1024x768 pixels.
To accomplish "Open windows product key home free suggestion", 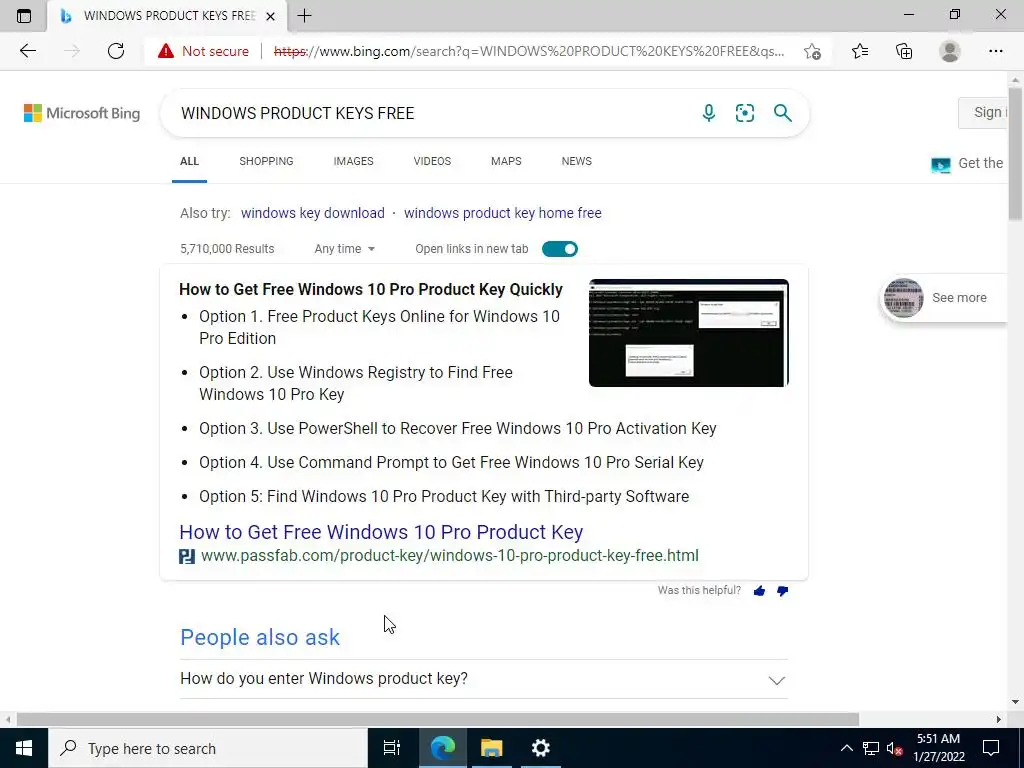I will point(503,213).
